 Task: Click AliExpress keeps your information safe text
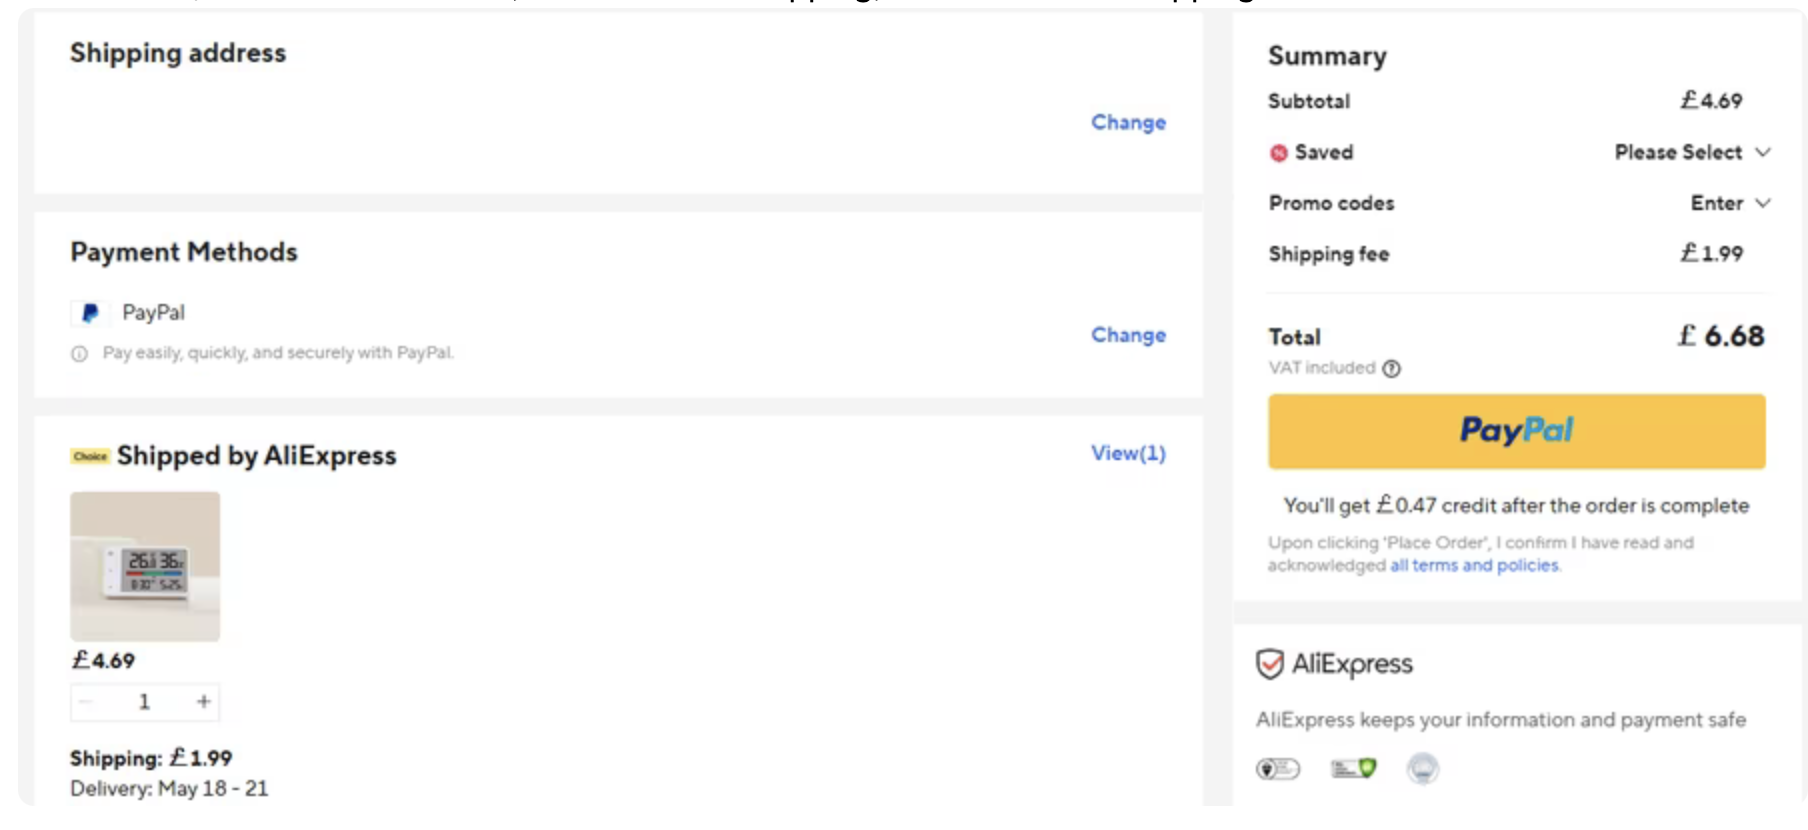click(1501, 720)
